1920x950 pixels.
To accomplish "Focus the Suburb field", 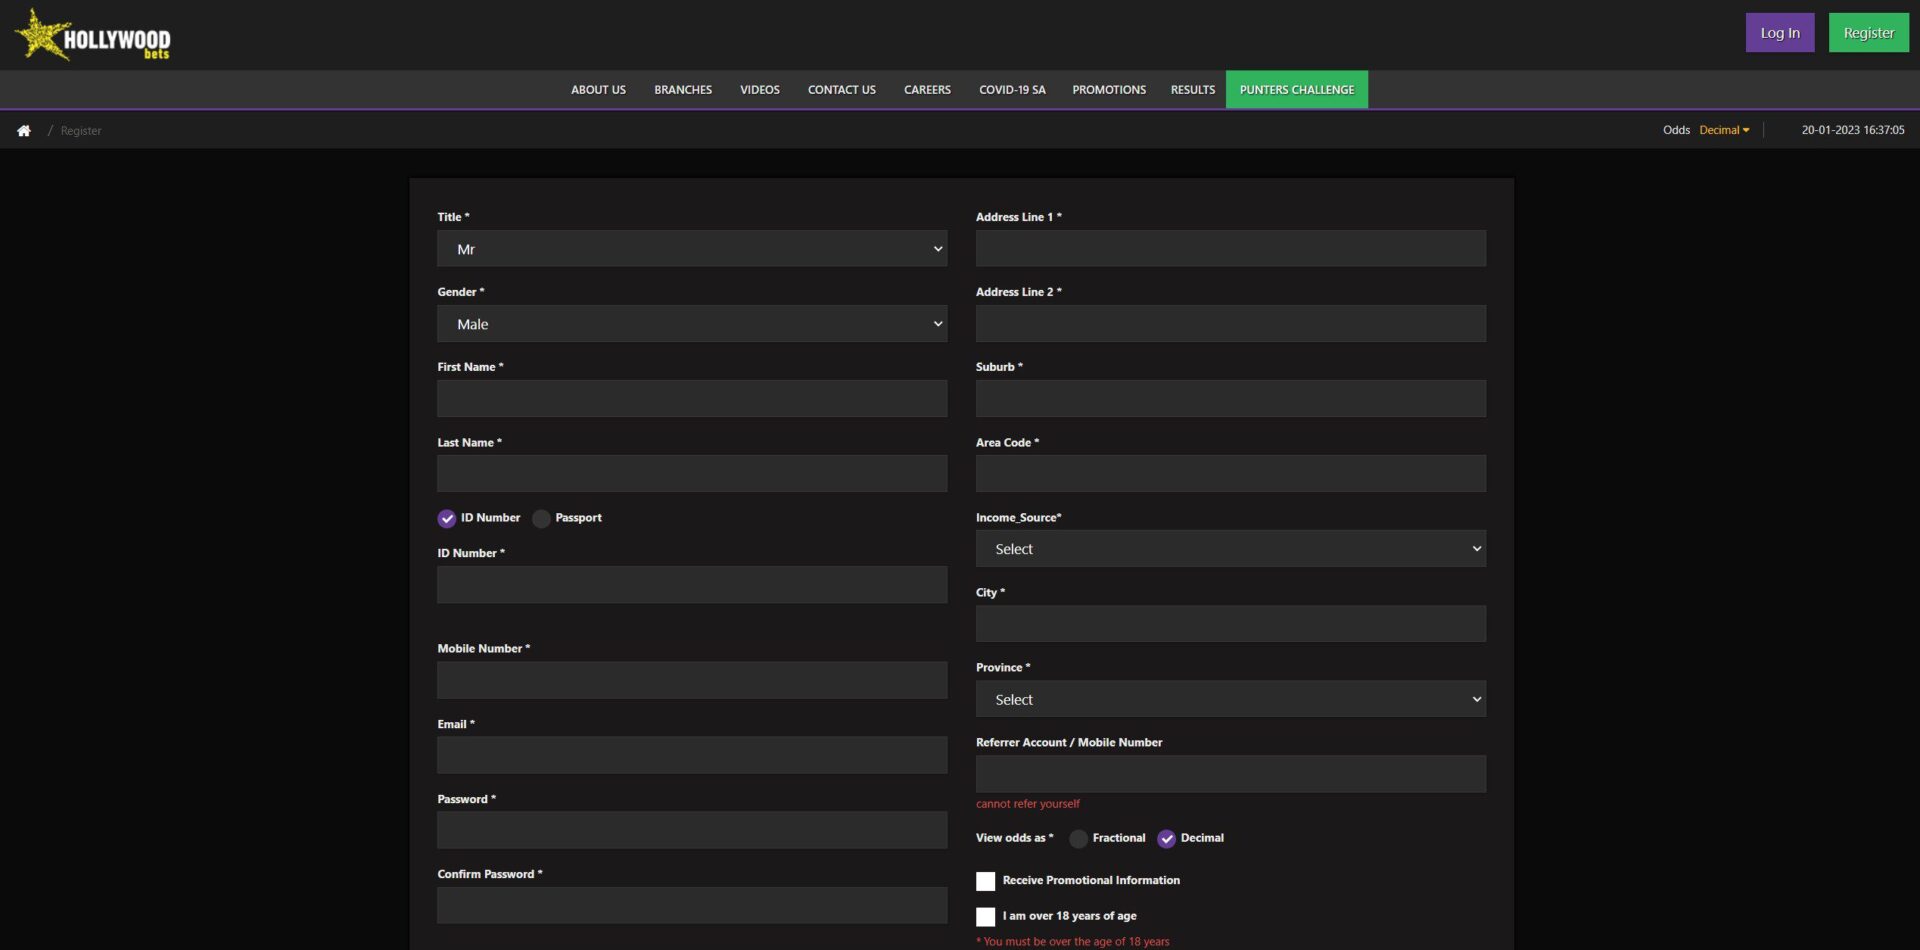I will (x=1231, y=399).
